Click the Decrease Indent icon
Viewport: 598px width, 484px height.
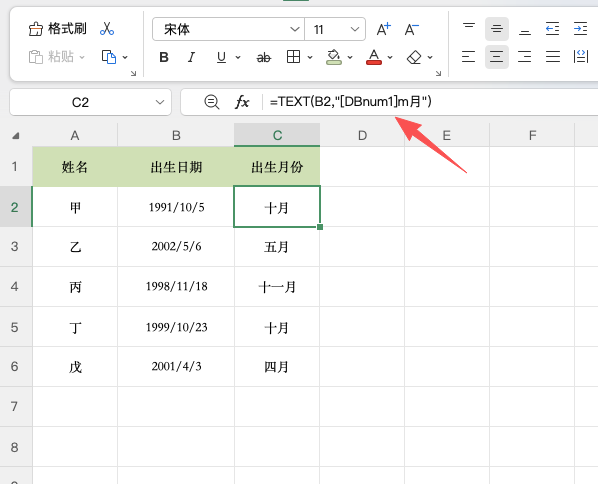[552, 29]
